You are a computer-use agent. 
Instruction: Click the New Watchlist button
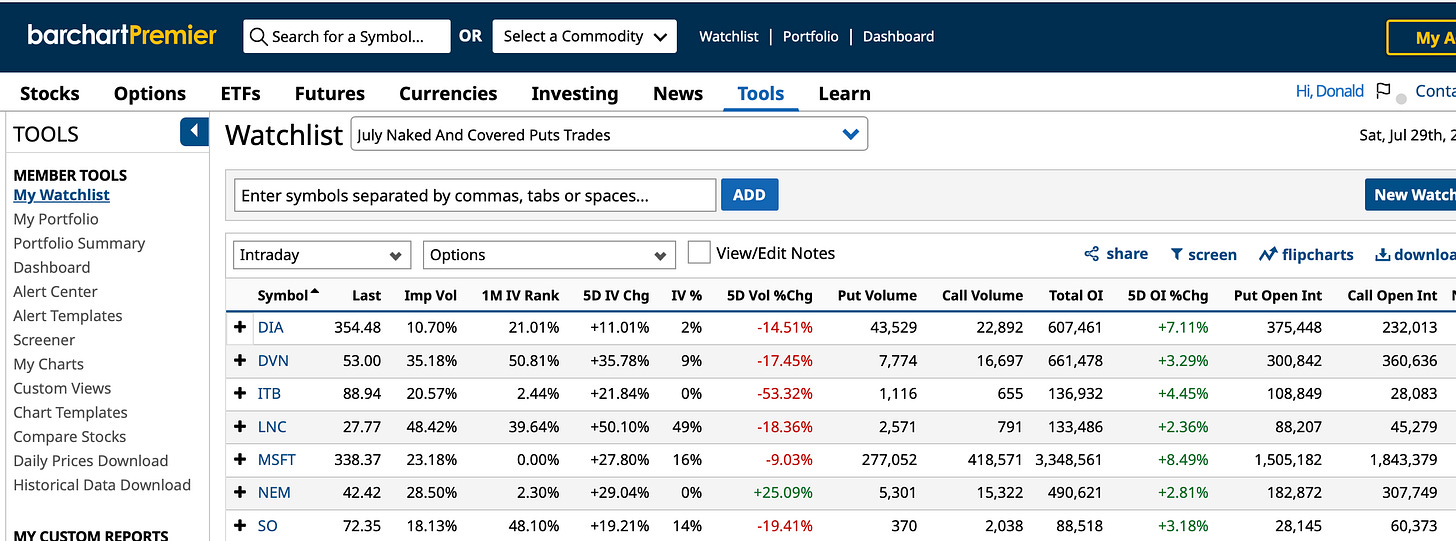pyautogui.click(x=1410, y=195)
